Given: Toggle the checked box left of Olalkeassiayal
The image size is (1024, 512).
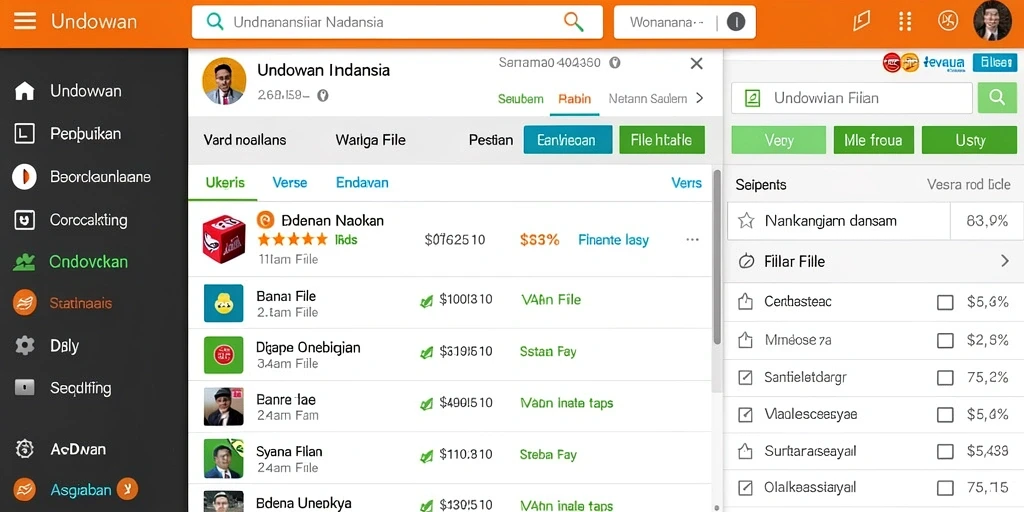Looking at the screenshot, I should [x=745, y=488].
